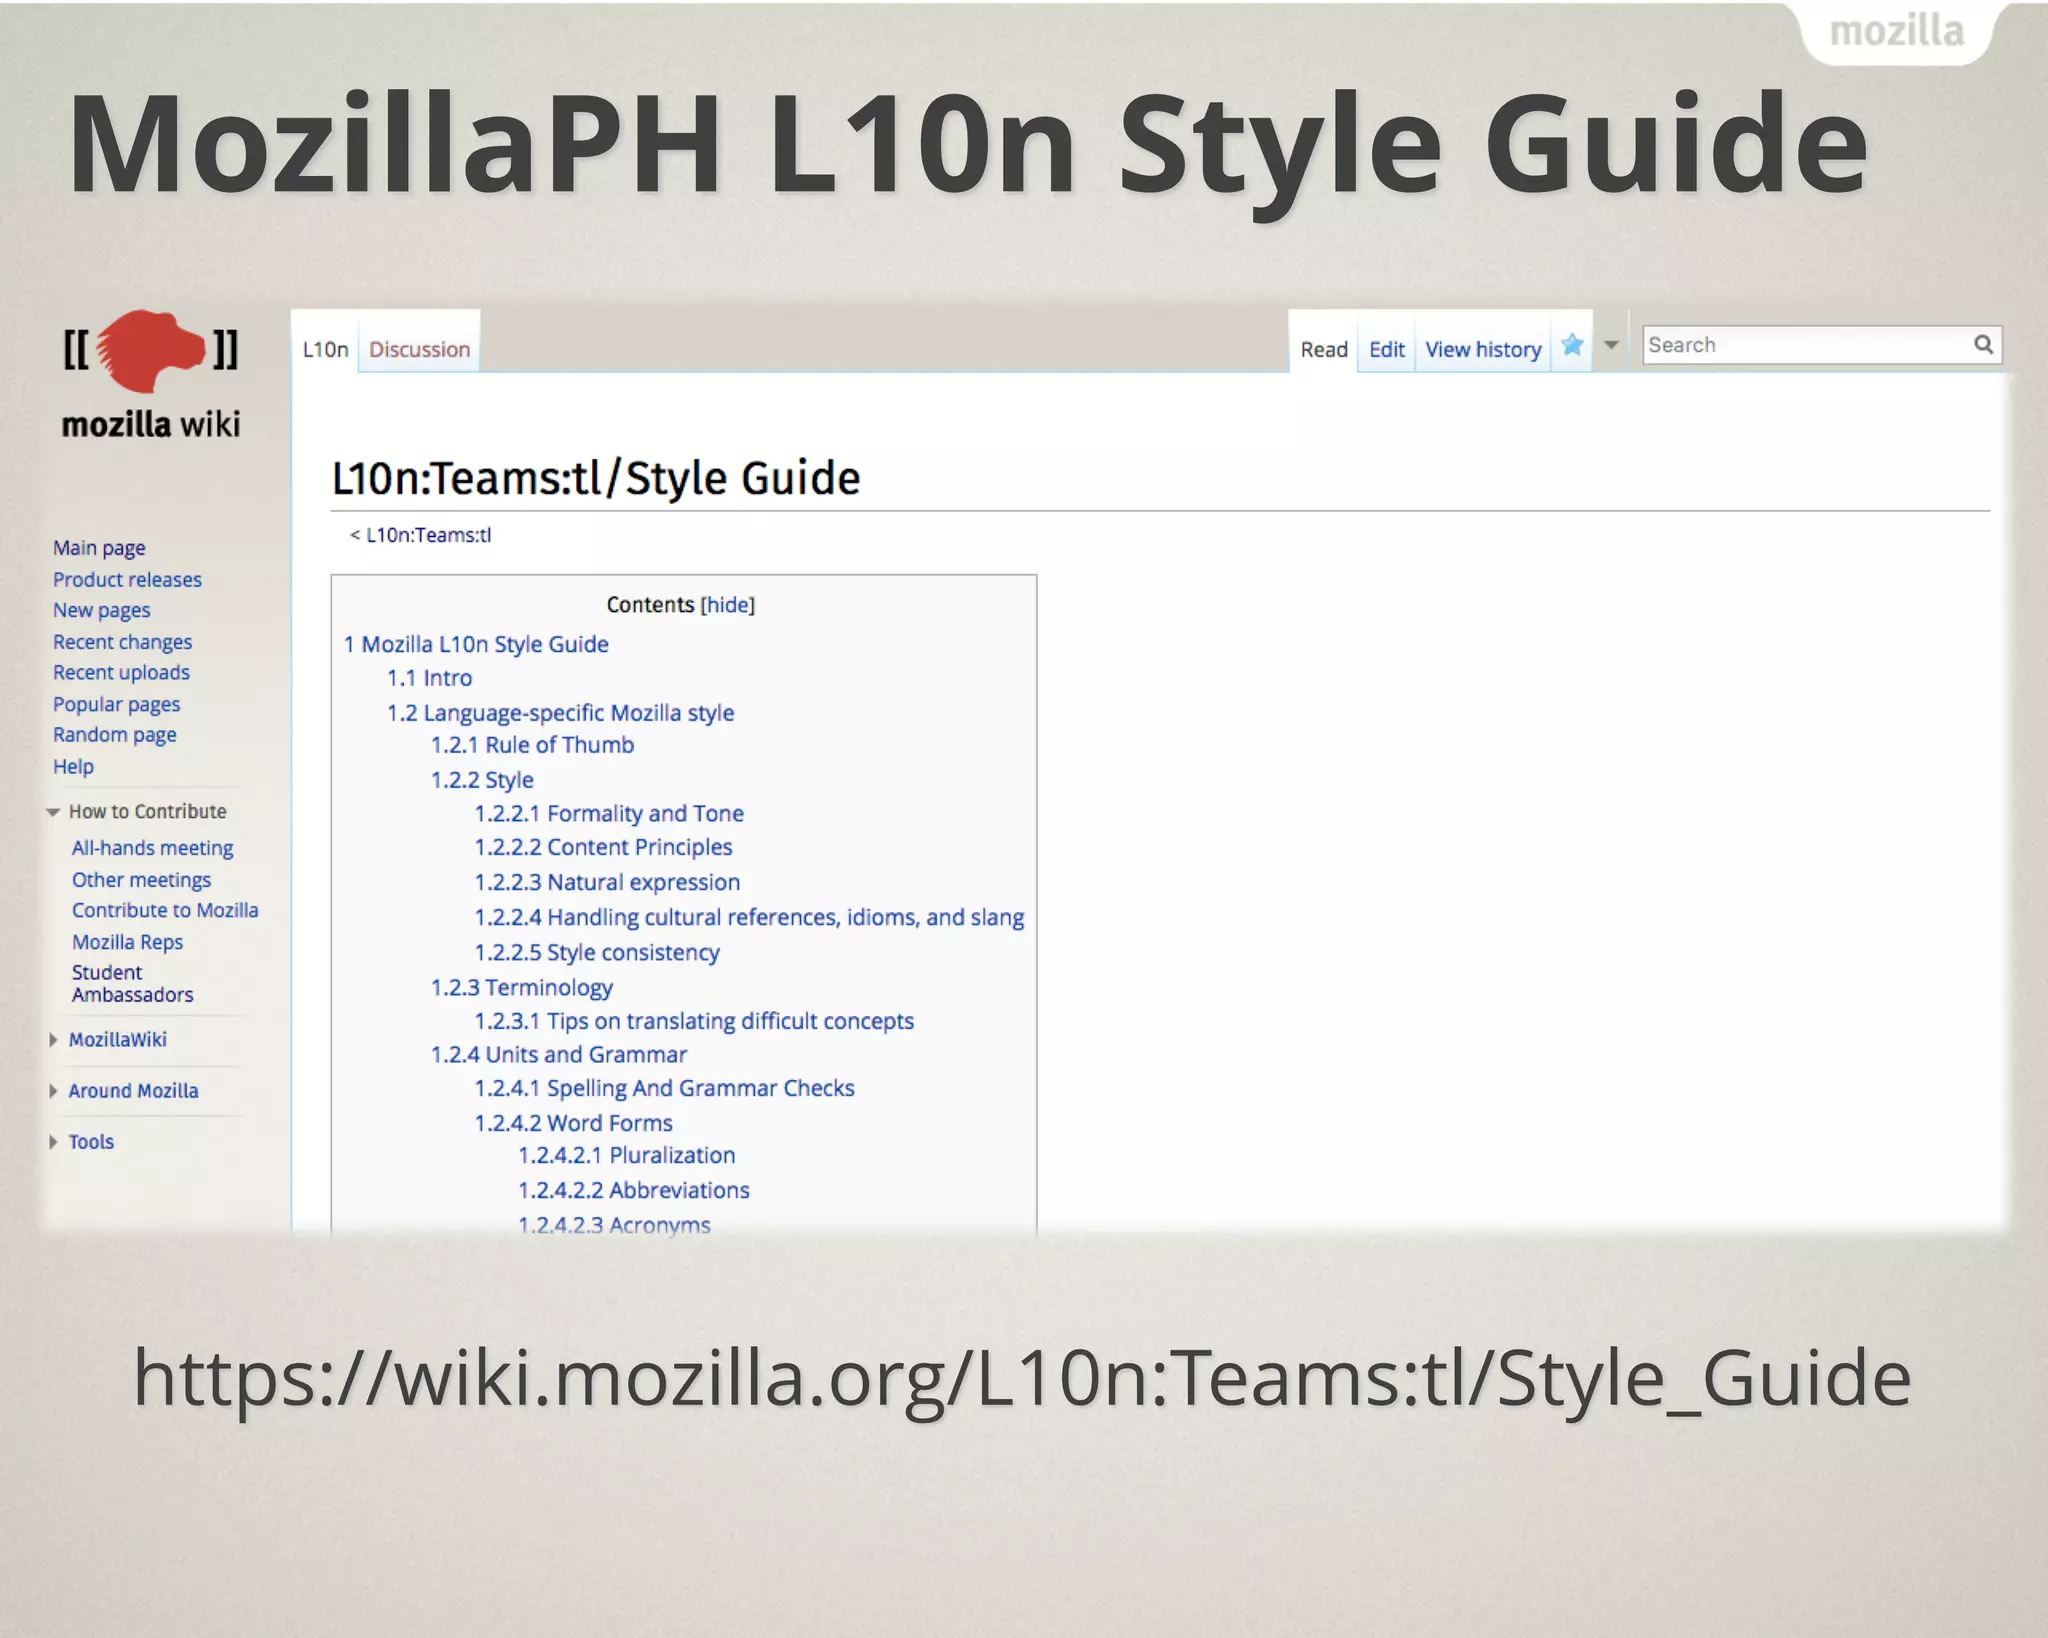2048x1638 pixels.
Task: Jump to Spelling And Grammar Checks
Action: click(x=664, y=1088)
